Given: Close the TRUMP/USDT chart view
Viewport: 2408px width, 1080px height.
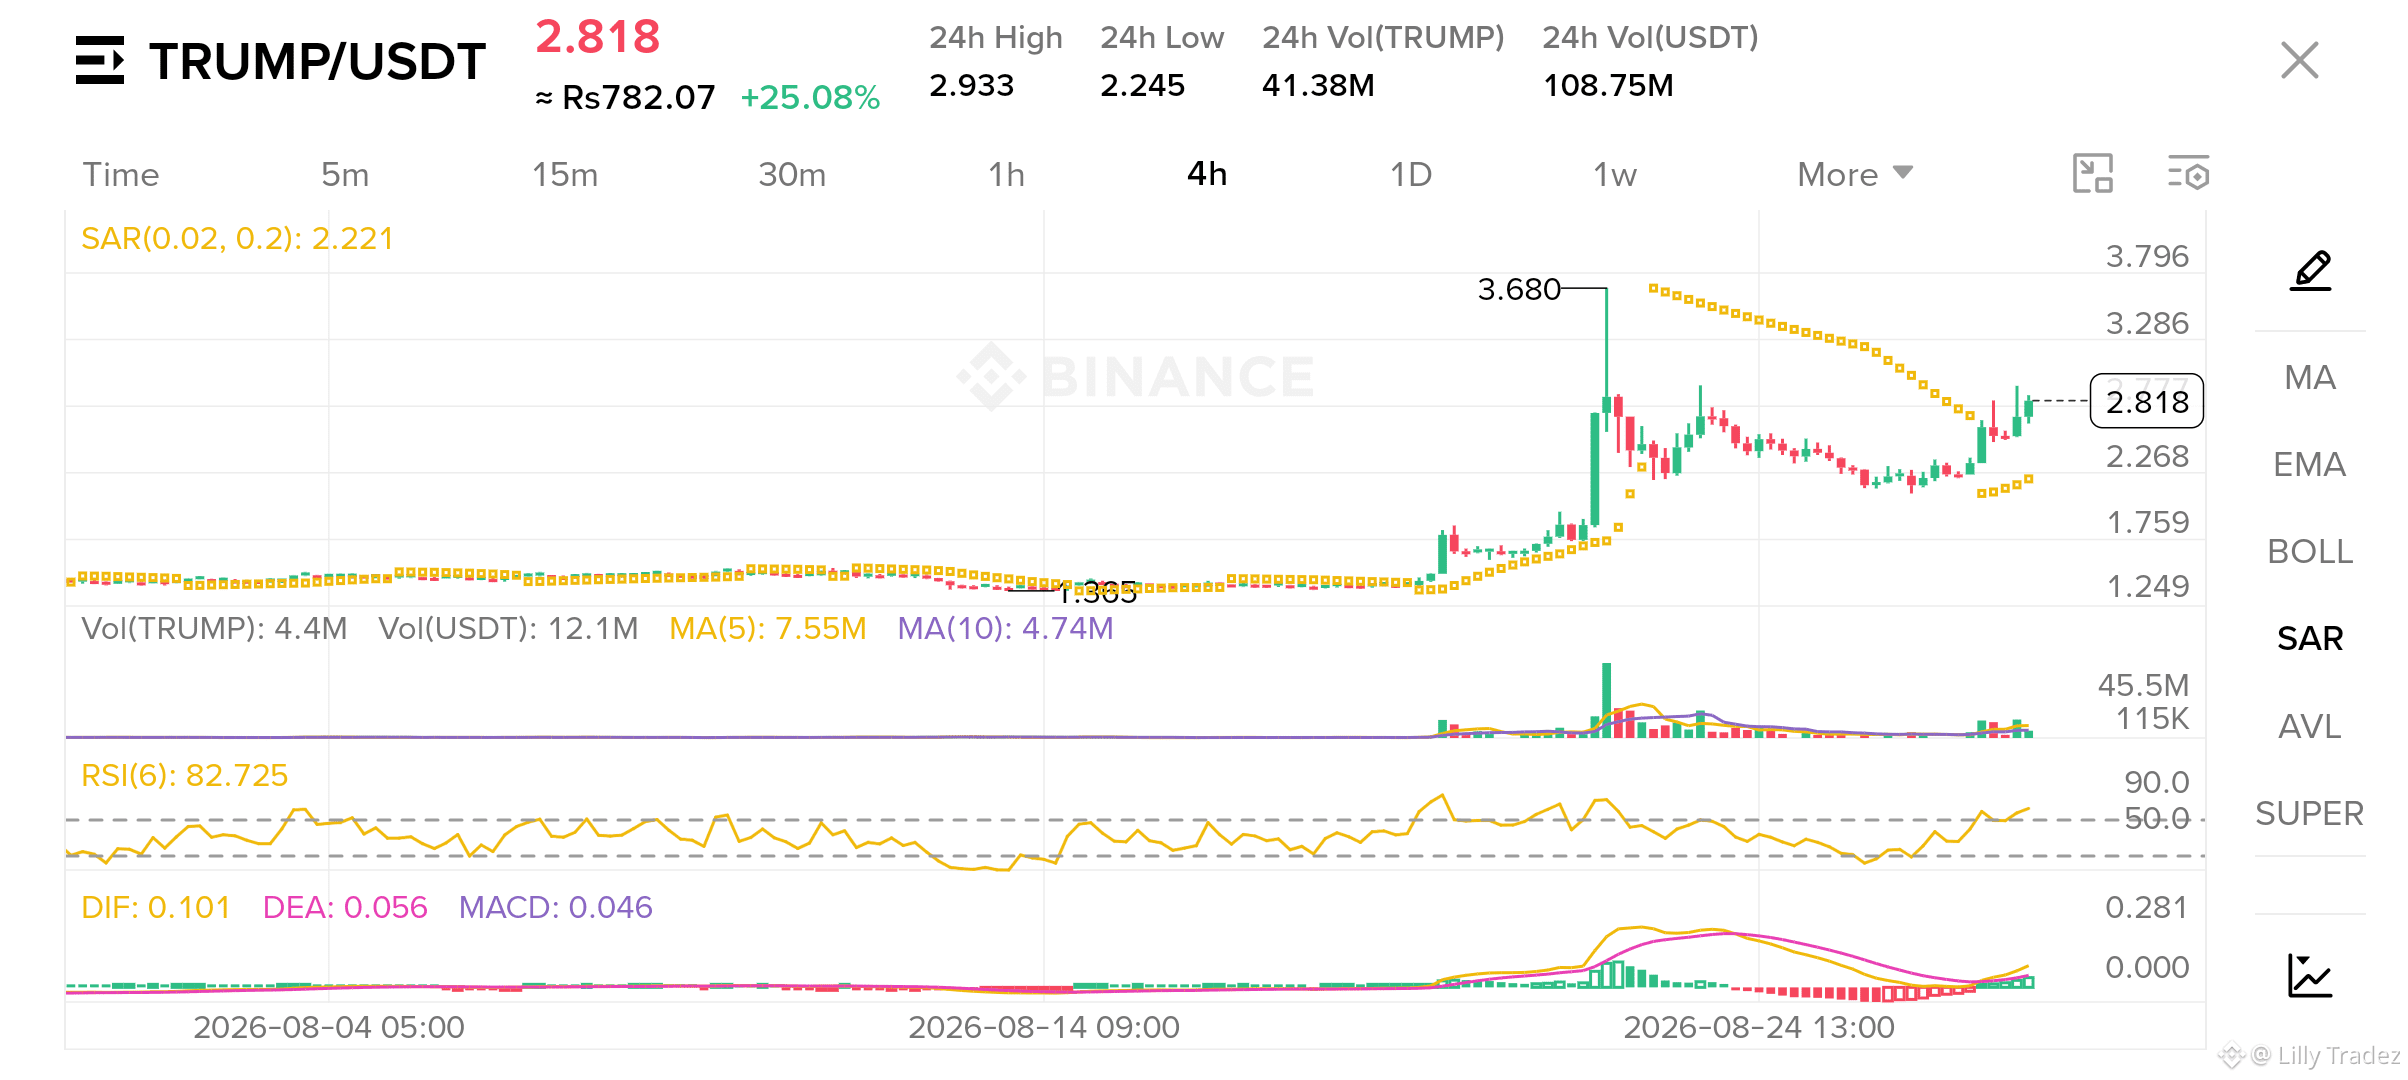Looking at the screenshot, I should pos(2299,60).
